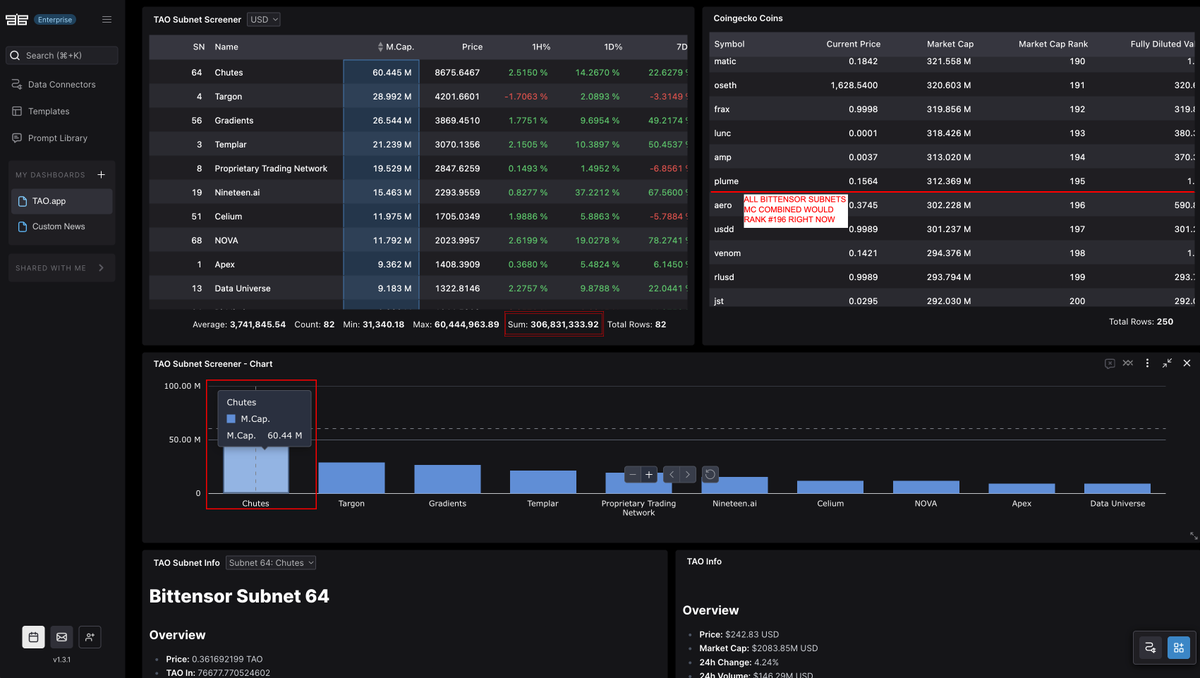Open Templates page

coord(49,111)
